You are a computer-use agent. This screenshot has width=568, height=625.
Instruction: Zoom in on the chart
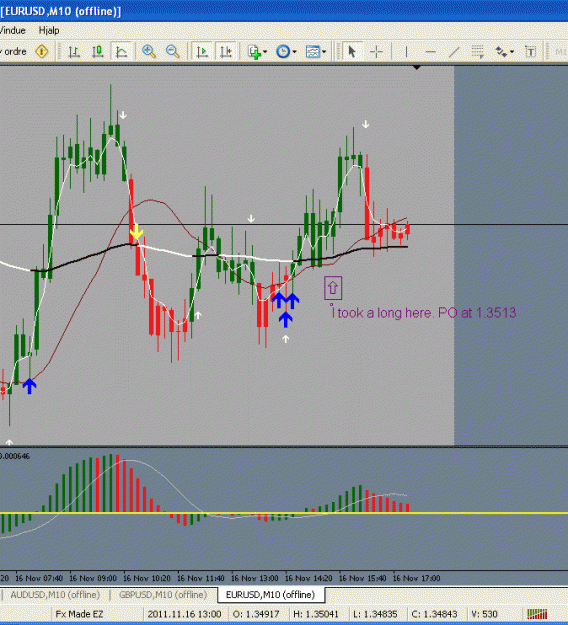[x=149, y=52]
